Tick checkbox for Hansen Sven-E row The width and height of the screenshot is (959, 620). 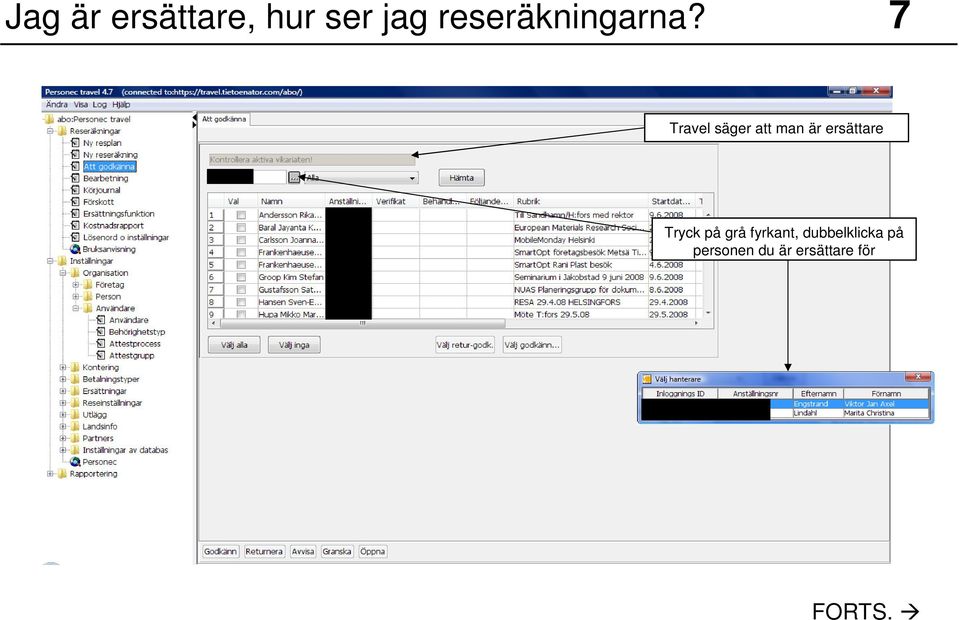[x=241, y=302]
